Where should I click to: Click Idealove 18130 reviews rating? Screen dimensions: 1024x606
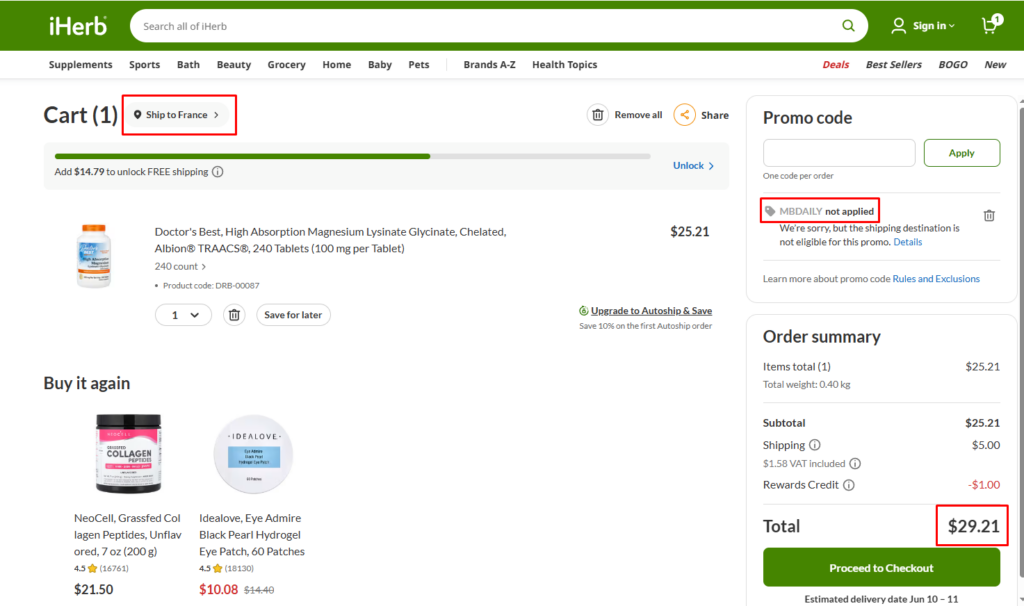click(x=227, y=569)
